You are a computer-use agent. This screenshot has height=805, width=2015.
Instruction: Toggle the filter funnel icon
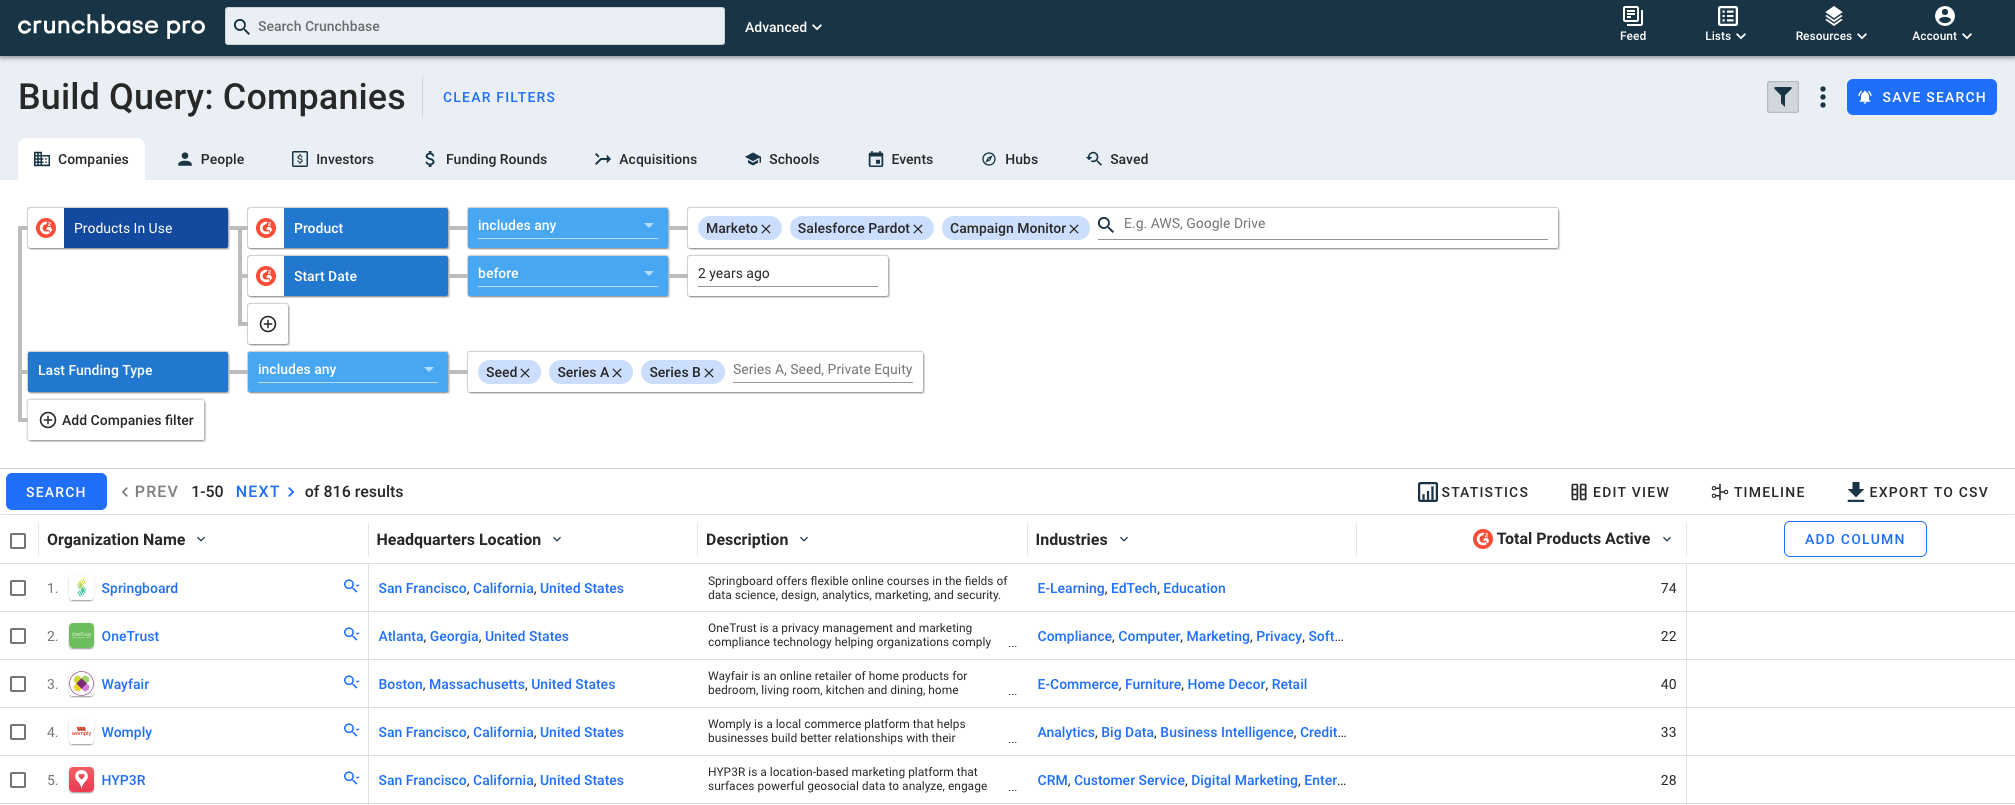(1782, 97)
